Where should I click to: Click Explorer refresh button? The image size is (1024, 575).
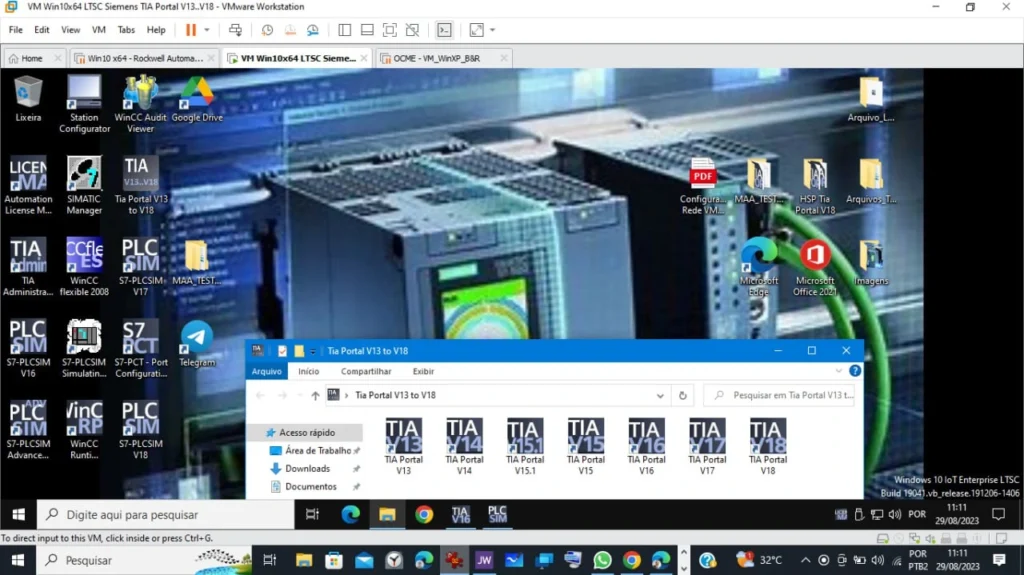click(682, 395)
